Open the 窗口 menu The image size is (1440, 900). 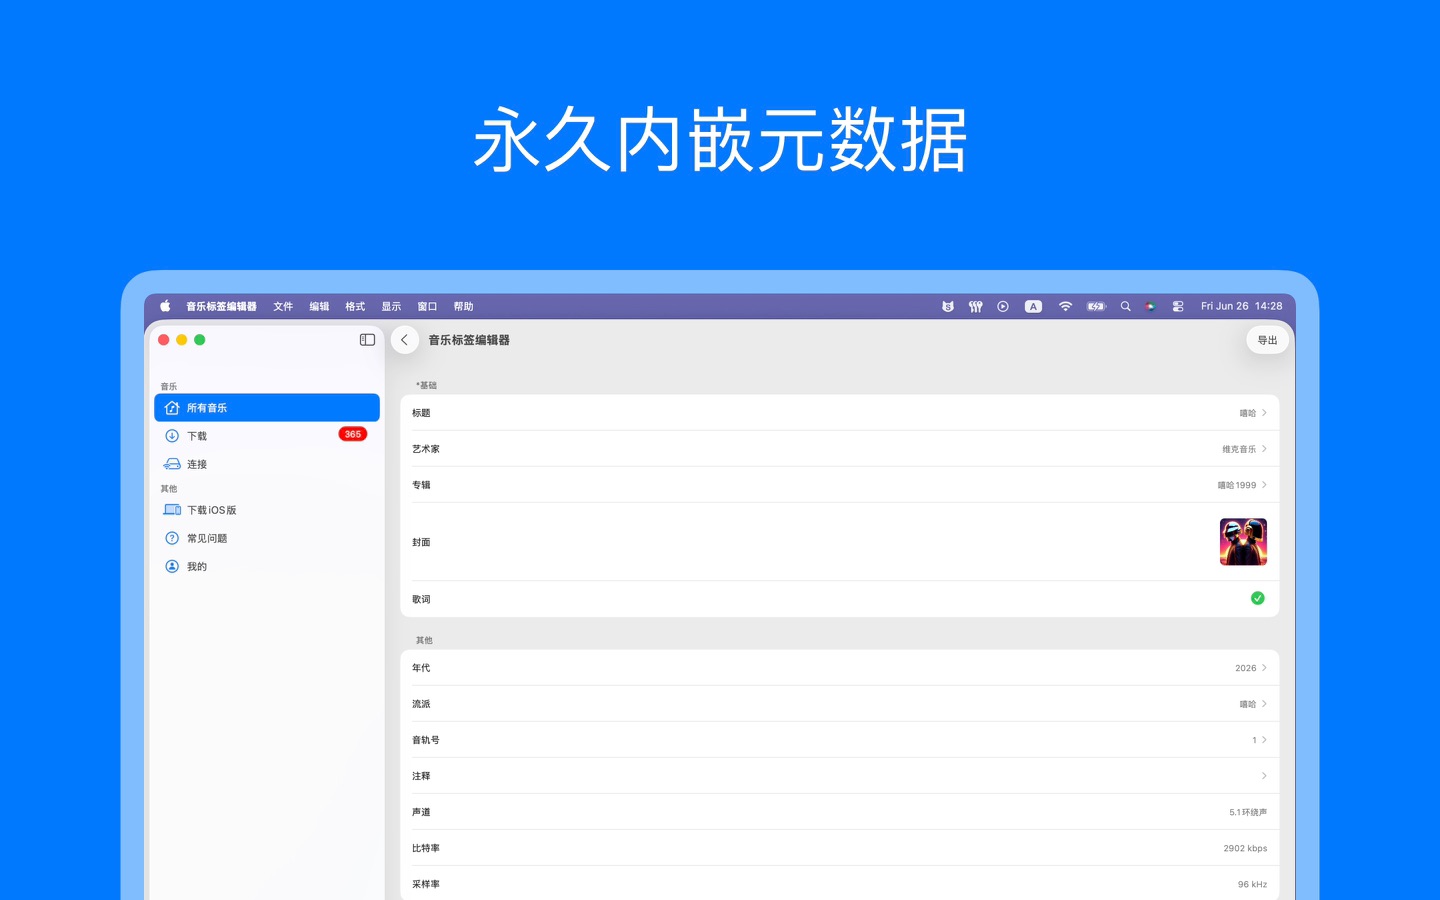click(427, 306)
